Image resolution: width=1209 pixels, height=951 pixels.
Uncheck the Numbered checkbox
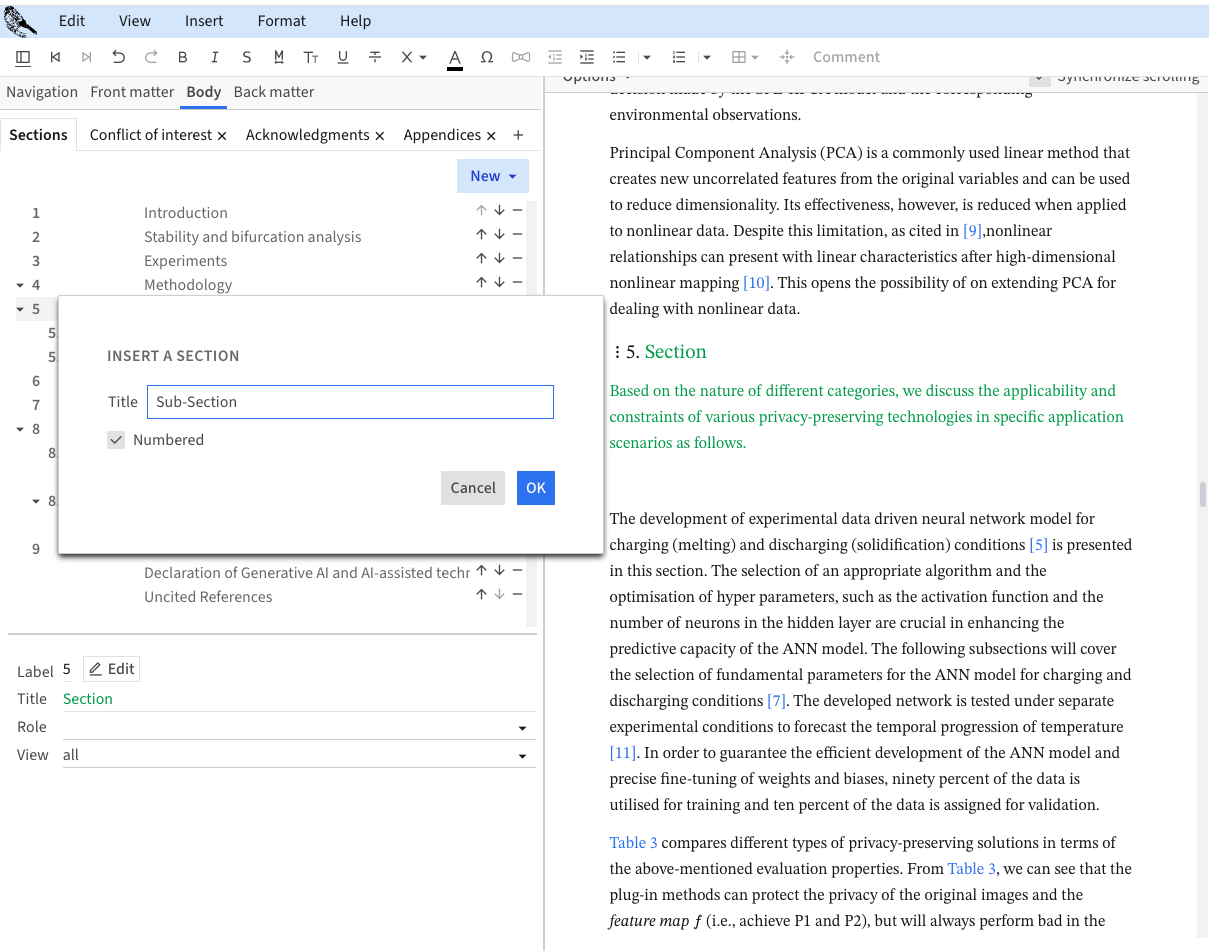coord(117,440)
